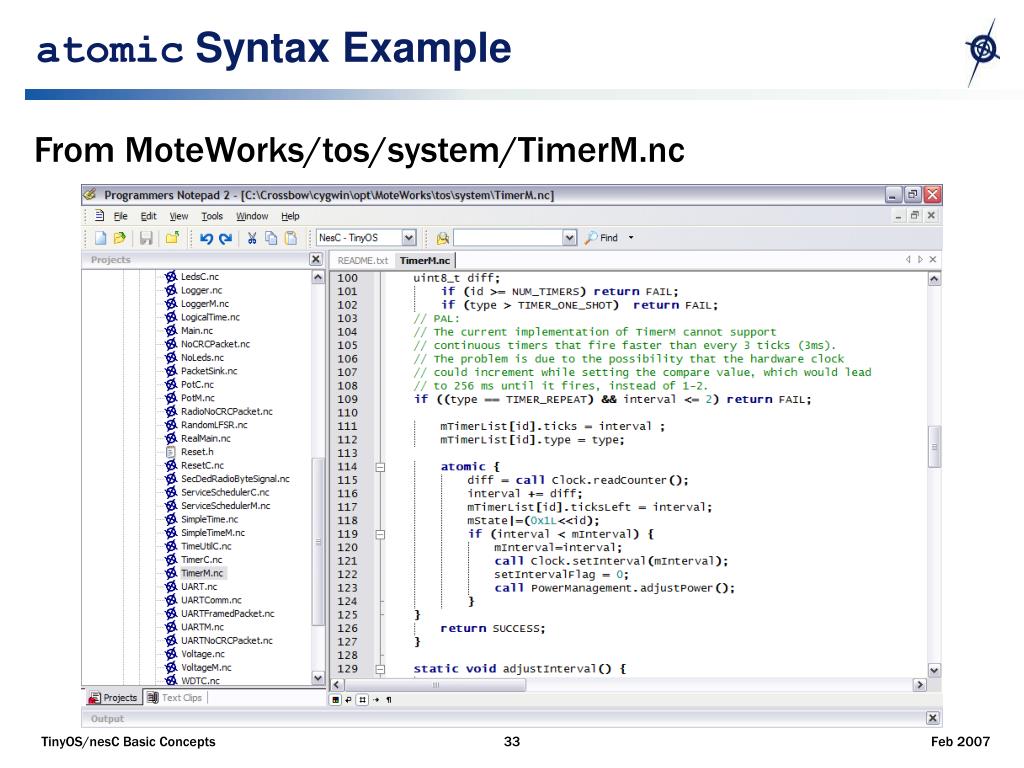Click the next tab arrow at editor right
Viewport: 1024px width, 768px height.
click(x=920, y=259)
